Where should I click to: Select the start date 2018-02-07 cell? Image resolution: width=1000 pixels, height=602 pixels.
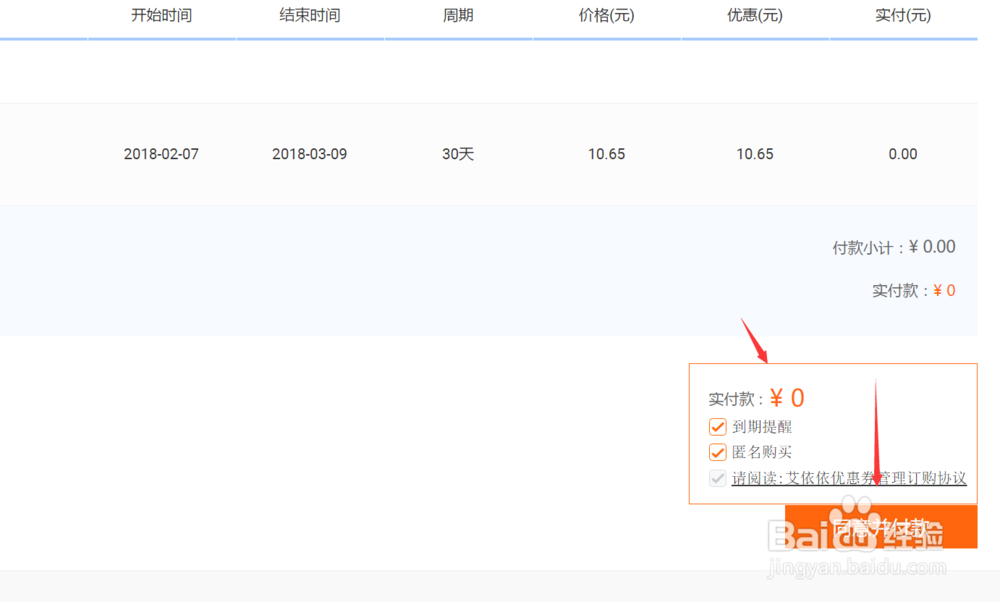coord(160,154)
